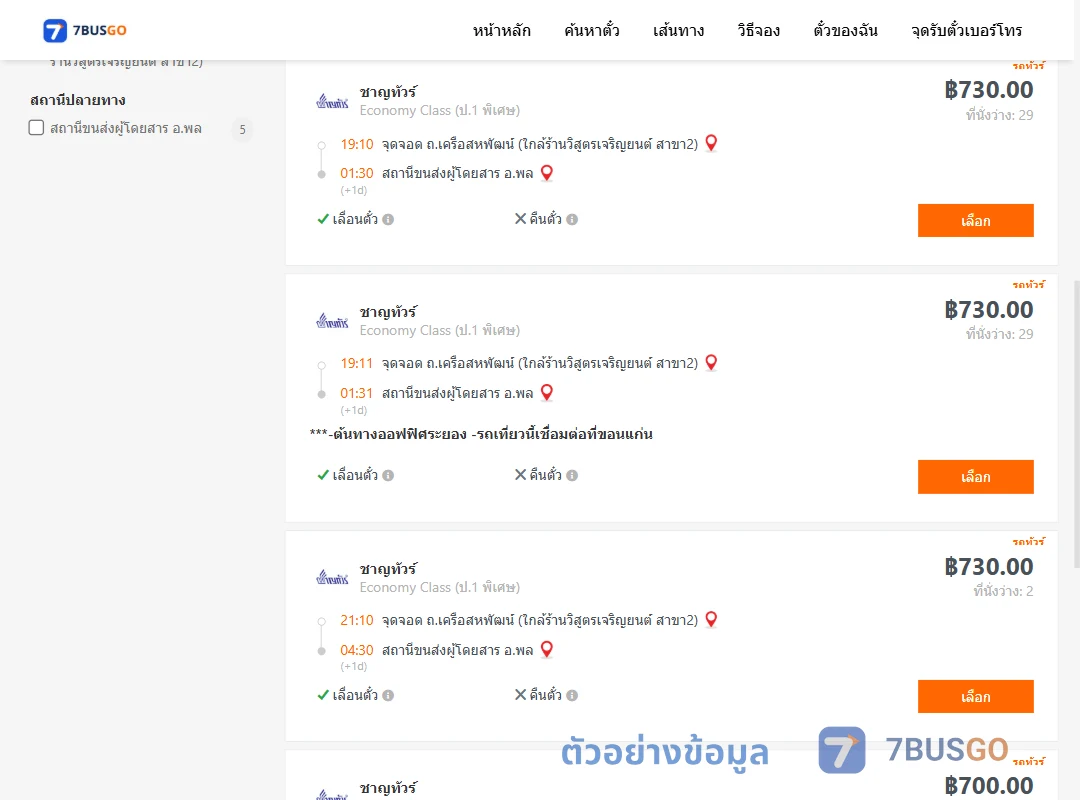Viewport: 1080px width, 800px height.
Task: Click ชาญทัวร์ operator logo on 19:10 trip
Action: click(x=332, y=102)
